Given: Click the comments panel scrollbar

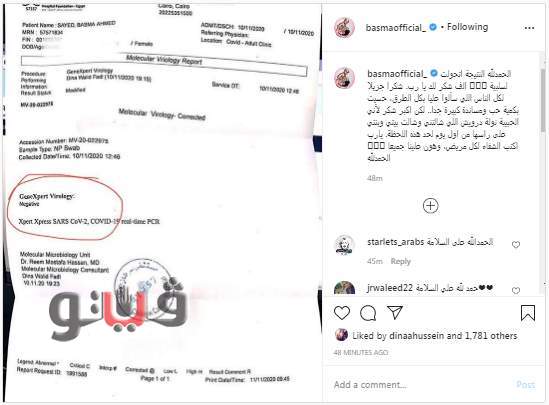Looking at the screenshot, I should point(542,100).
